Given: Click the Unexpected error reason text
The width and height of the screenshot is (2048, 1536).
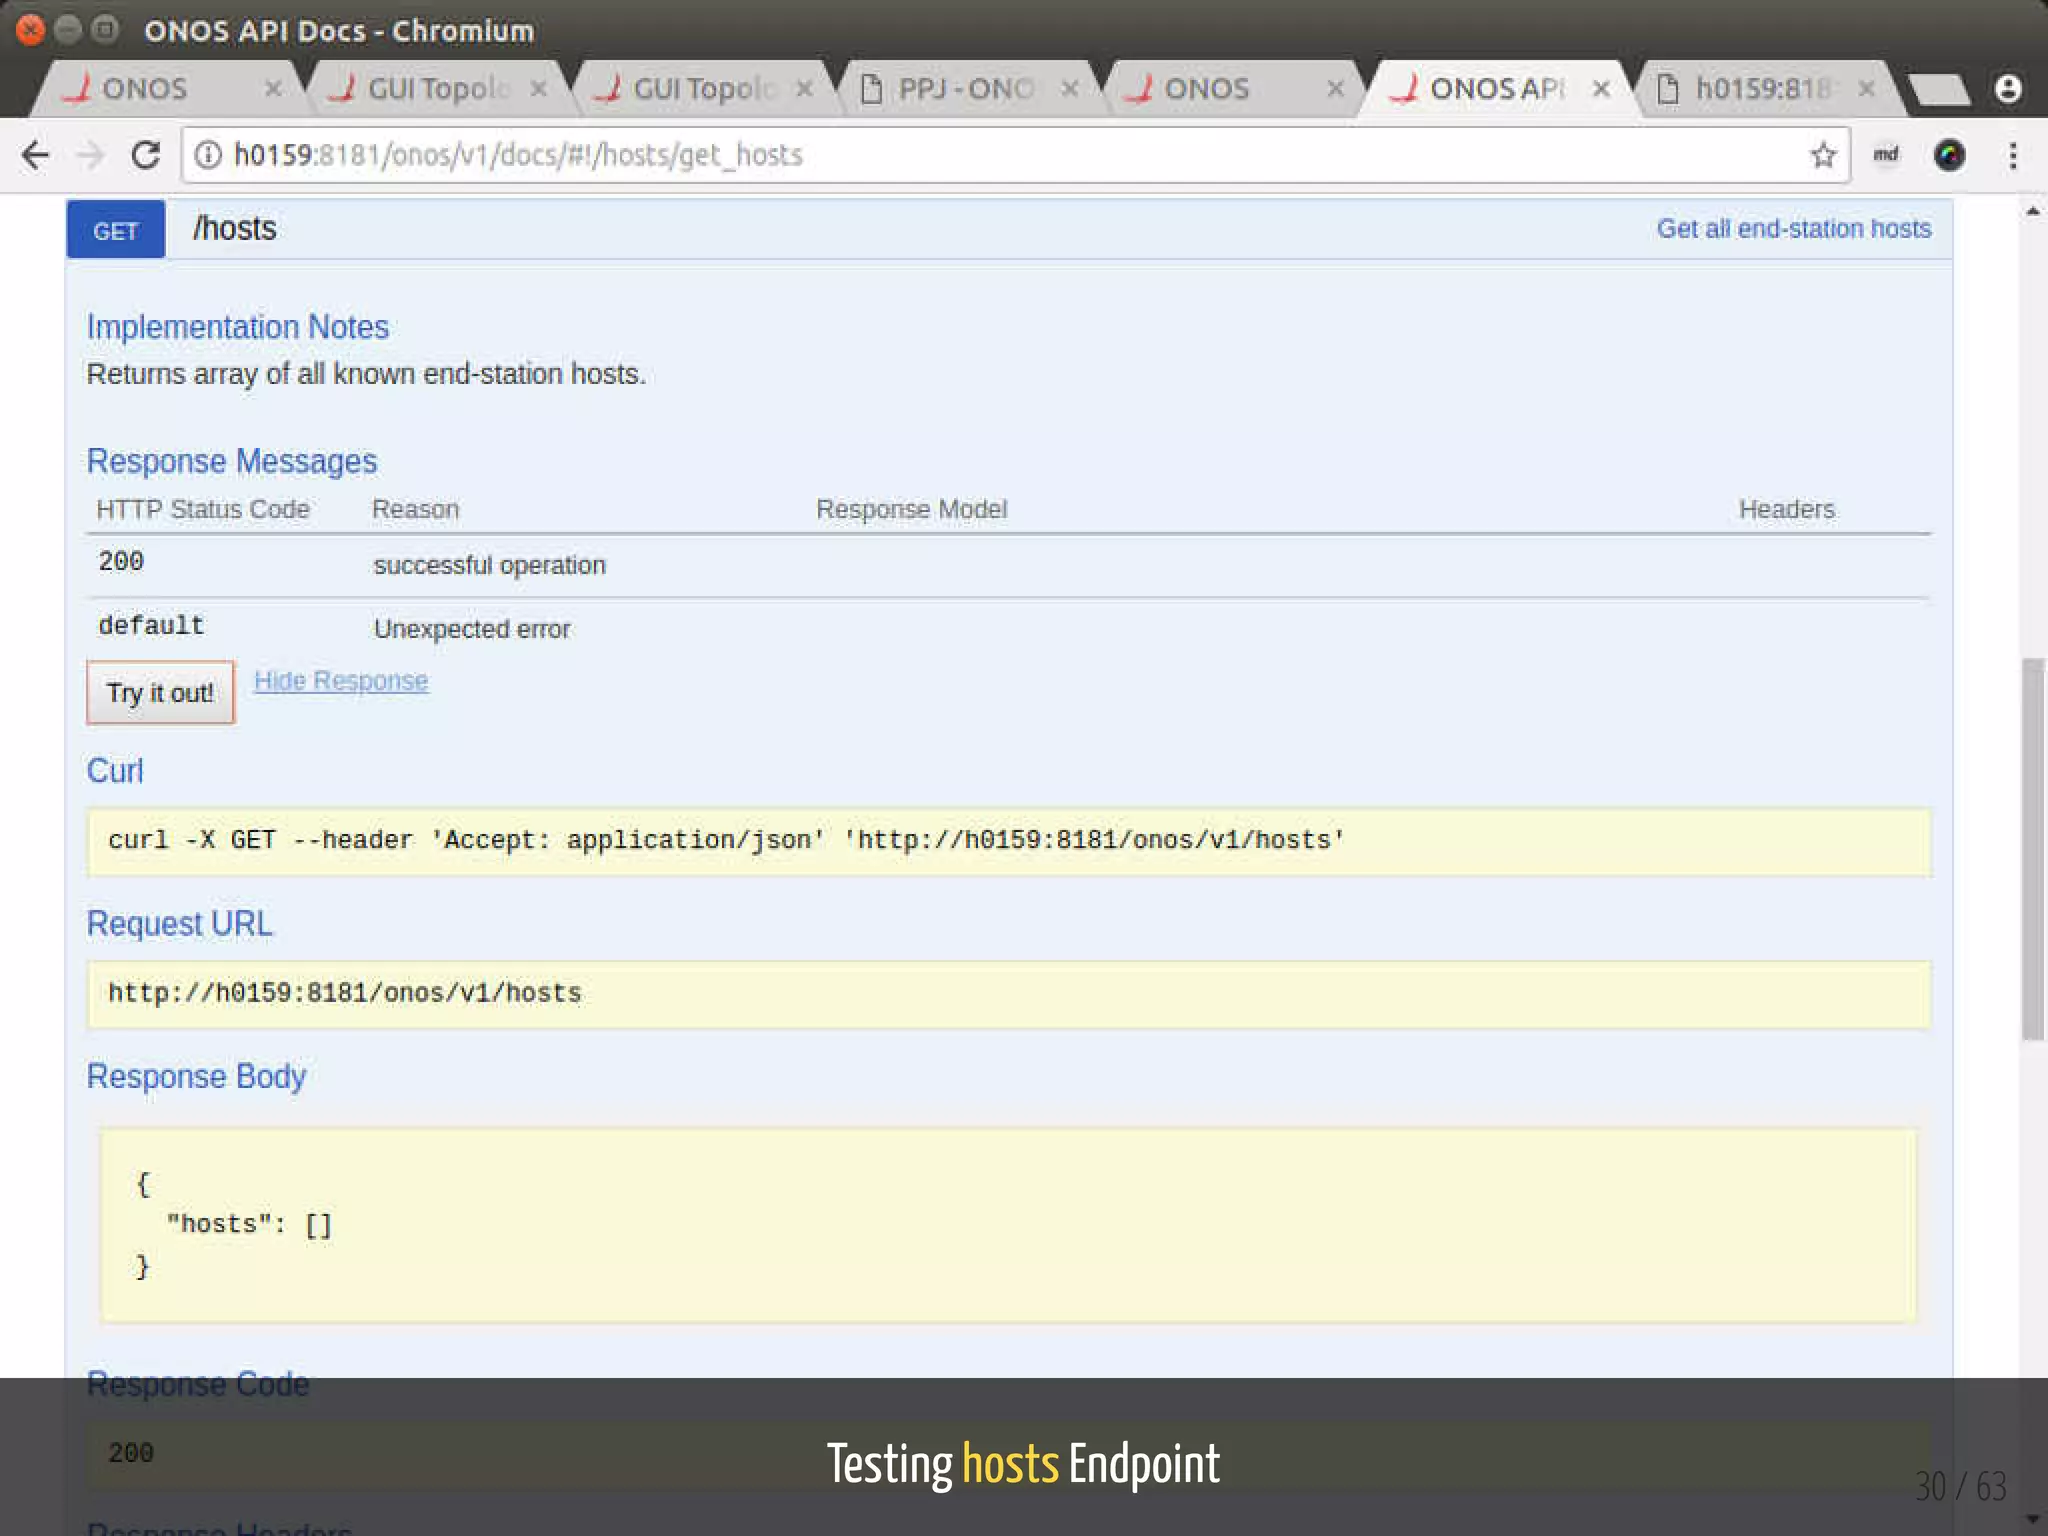Looking at the screenshot, I should point(472,629).
